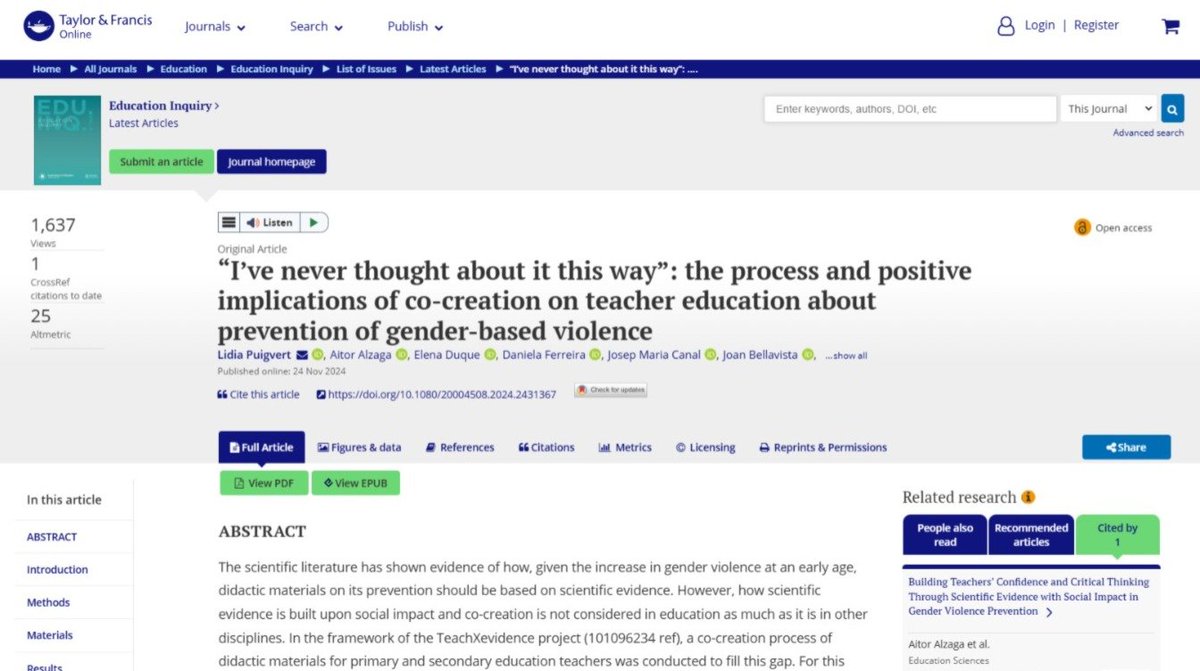1200x671 pixels.
Task: Click the Cite this article link
Action: pyautogui.click(x=258, y=394)
